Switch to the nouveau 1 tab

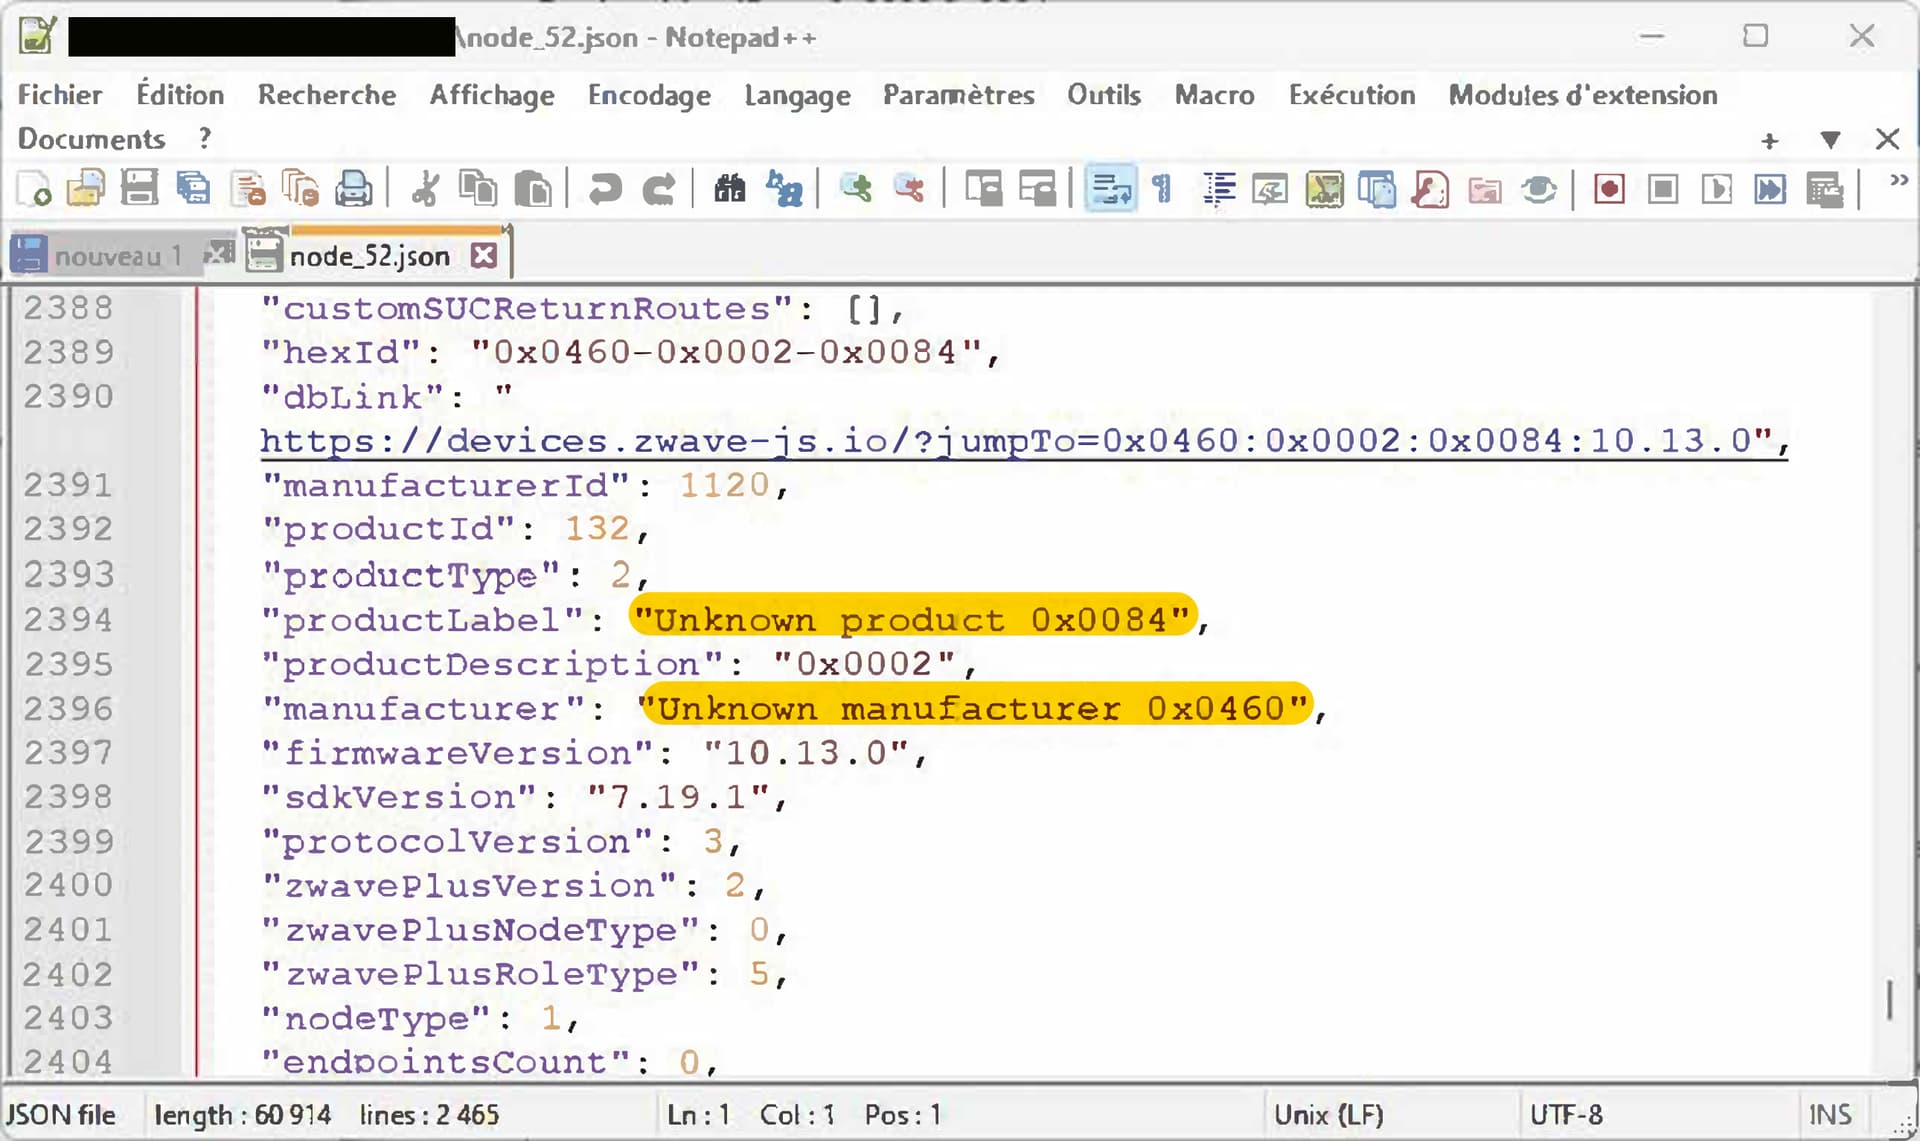(118, 256)
